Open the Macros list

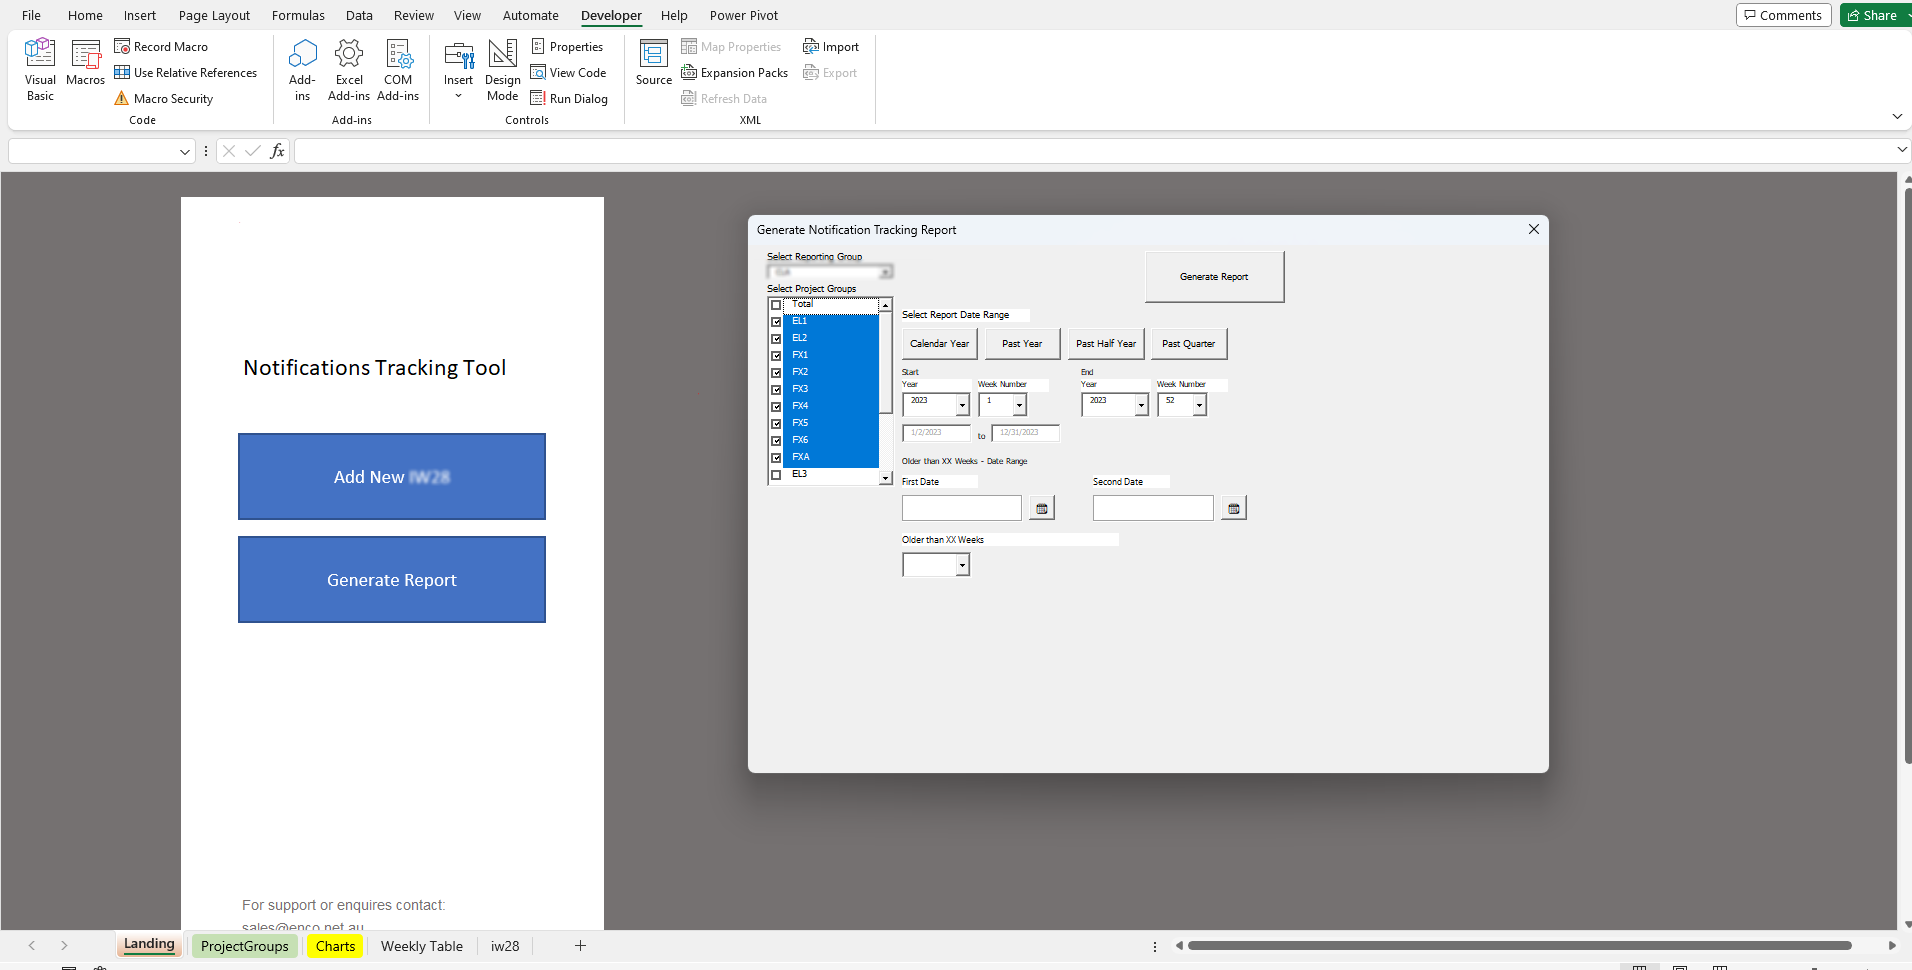tap(85, 63)
